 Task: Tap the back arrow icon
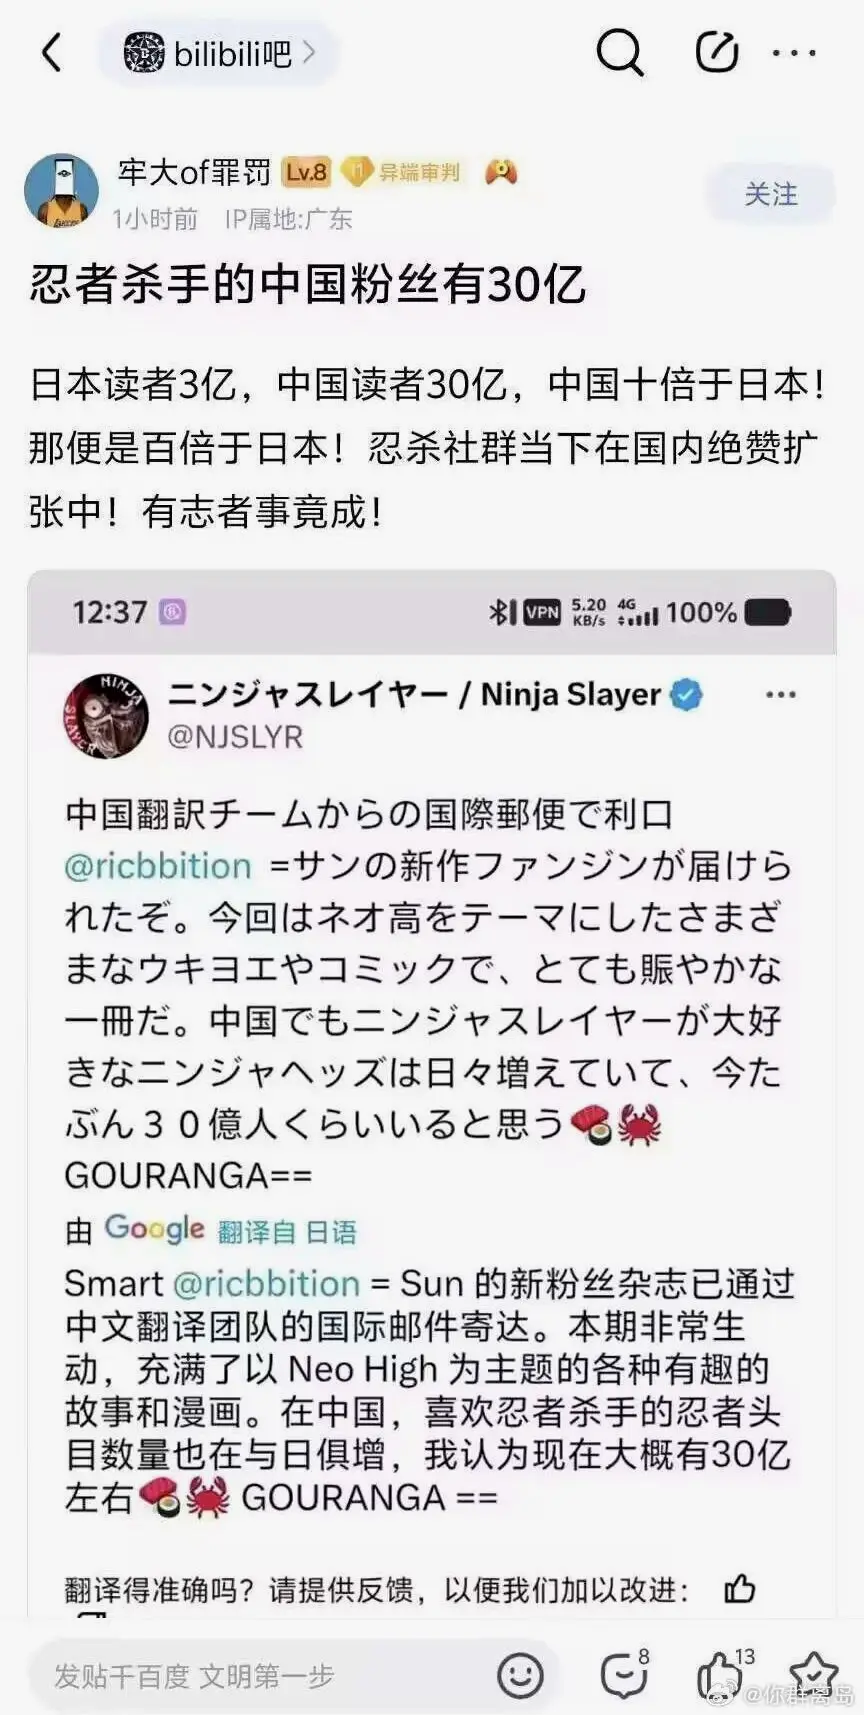(x=52, y=52)
